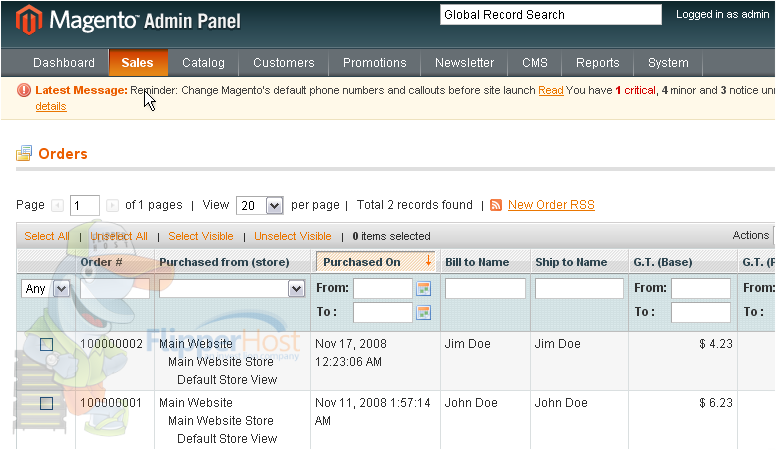Open the Purchased from store filter dropdown
Screen dimensions: 776x450
pyautogui.click(x=232, y=289)
